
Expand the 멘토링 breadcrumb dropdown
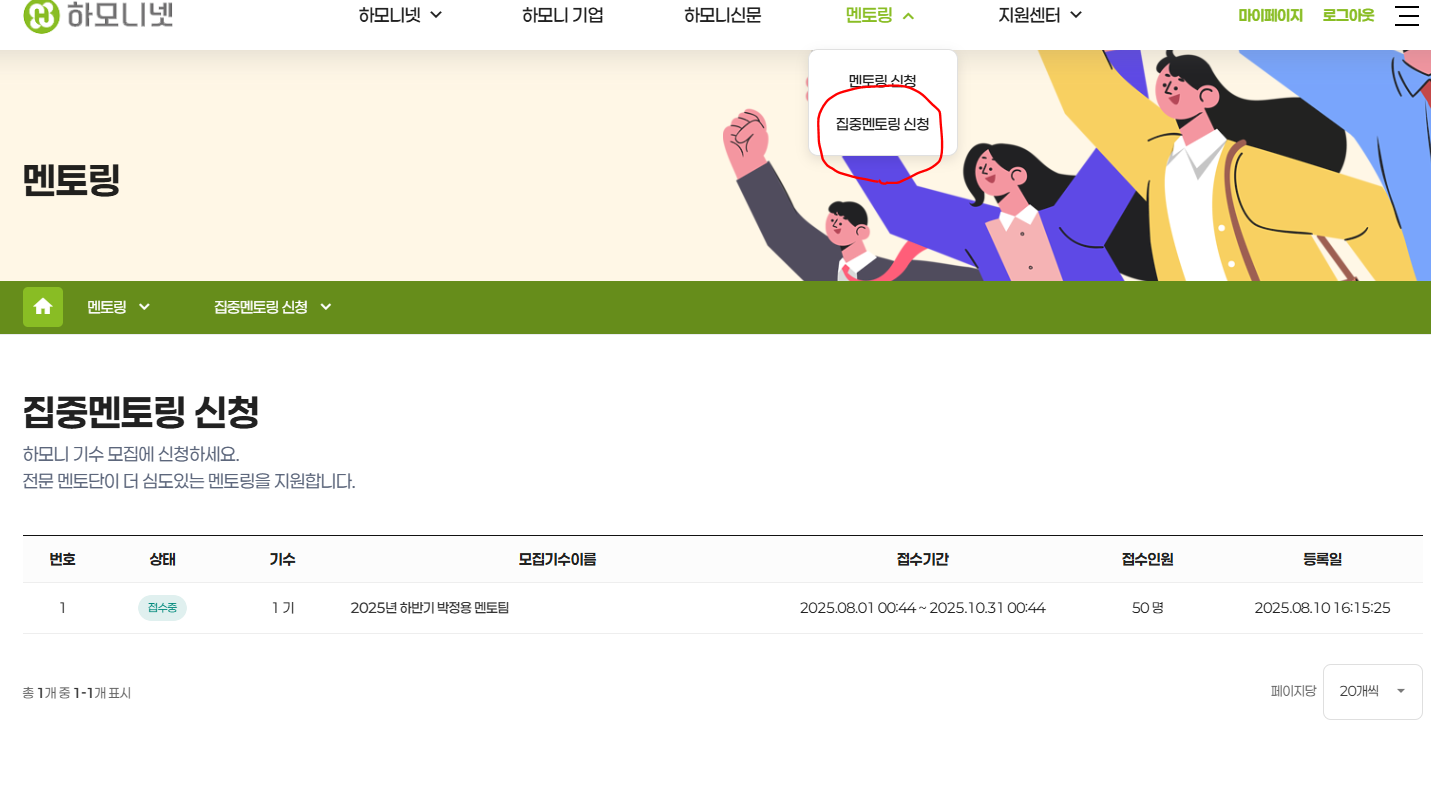118,307
